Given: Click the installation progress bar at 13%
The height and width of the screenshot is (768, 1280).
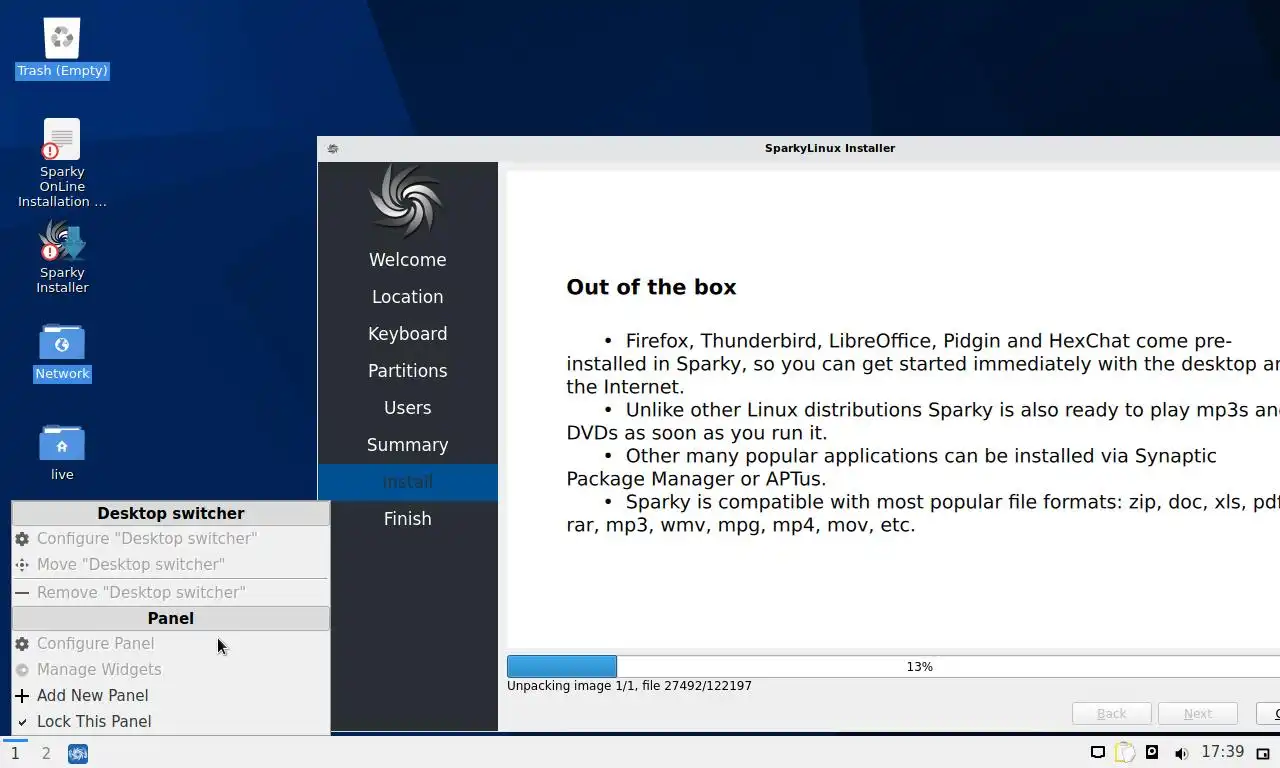Looking at the screenshot, I should pyautogui.click(x=893, y=666).
